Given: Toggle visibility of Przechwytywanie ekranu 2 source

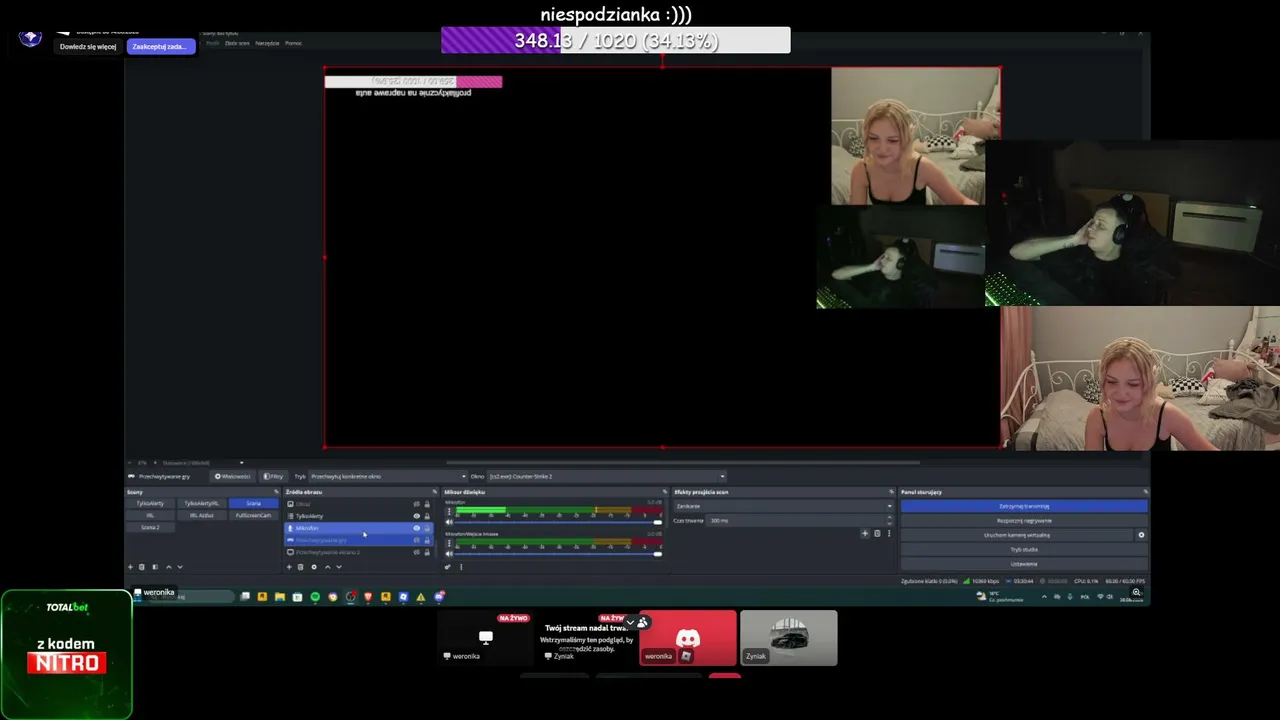Looking at the screenshot, I should point(416,552).
